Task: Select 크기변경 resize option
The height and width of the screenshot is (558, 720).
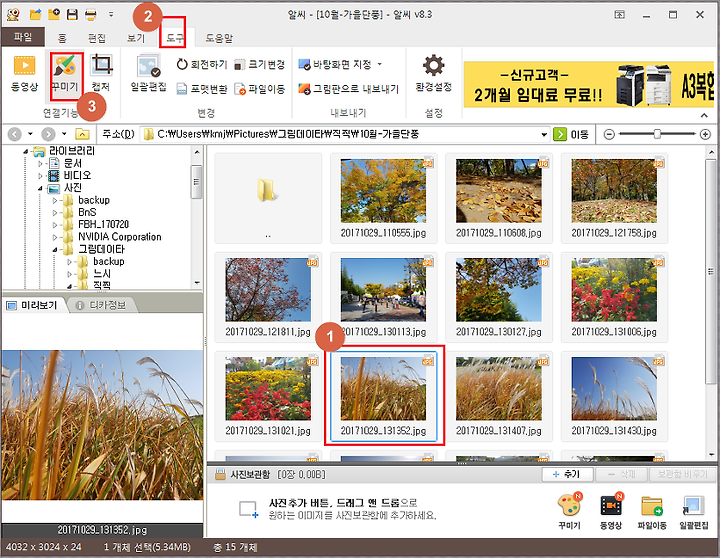Action: click(x=259, y=64)
